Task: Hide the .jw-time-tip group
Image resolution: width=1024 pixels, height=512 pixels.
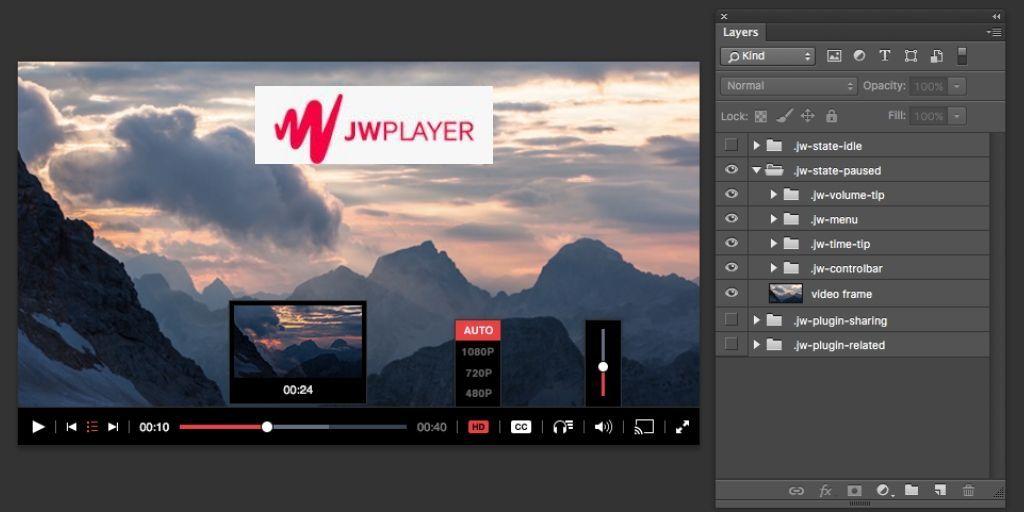Action: pos(731,243)
